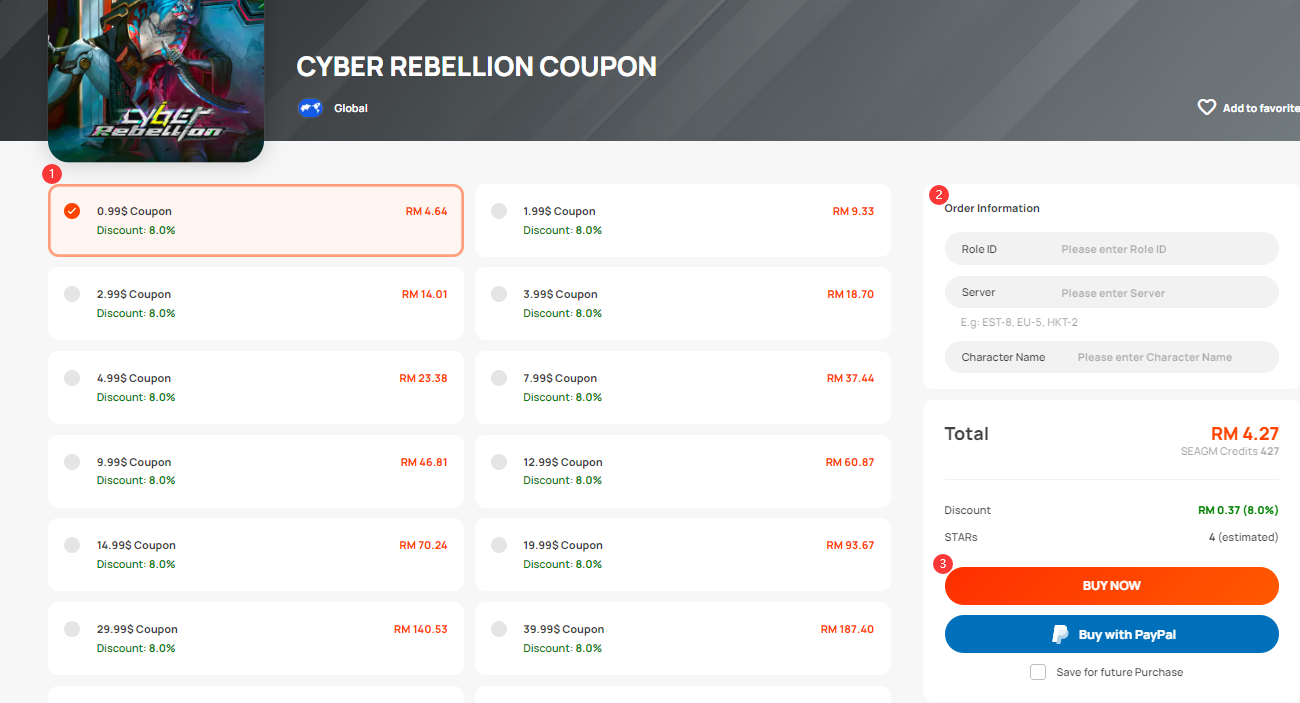Click the Cyber Rebellion game cover image
1300x703 pixels.
[156, 81]
